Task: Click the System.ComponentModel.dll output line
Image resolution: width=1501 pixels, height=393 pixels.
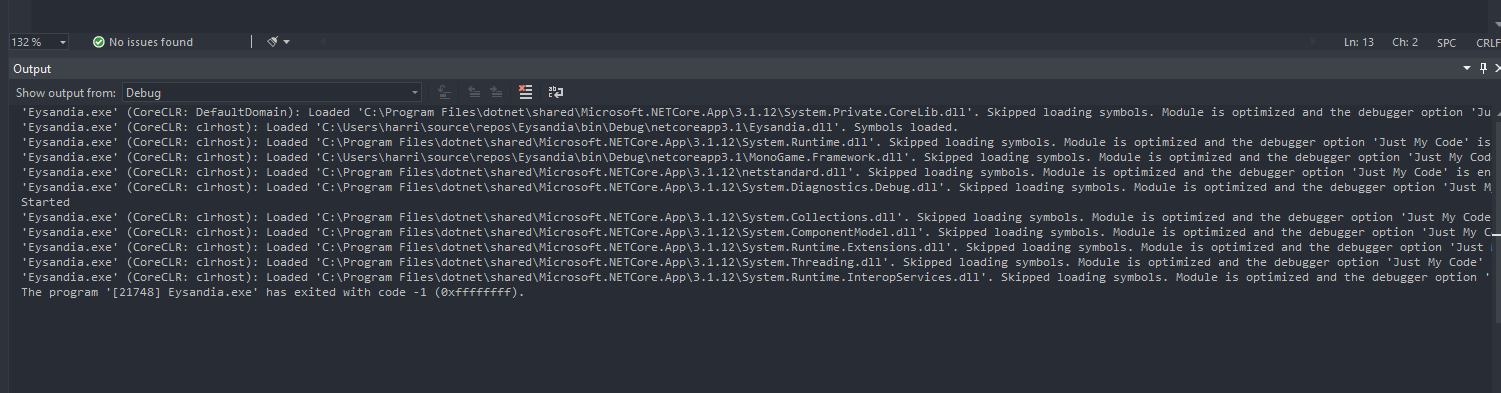Action: tap(756, 232)
